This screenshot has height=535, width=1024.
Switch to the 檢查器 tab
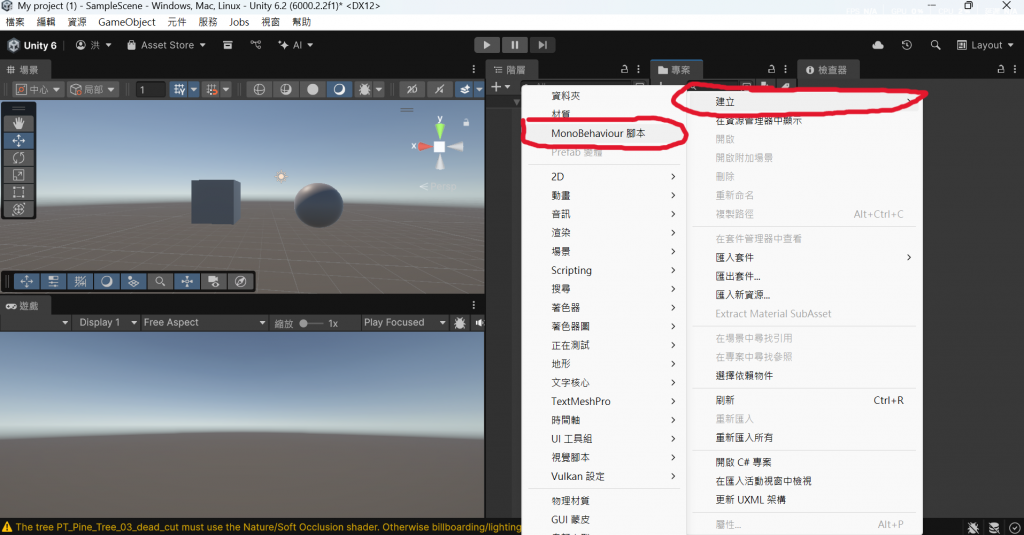[827, 70]
